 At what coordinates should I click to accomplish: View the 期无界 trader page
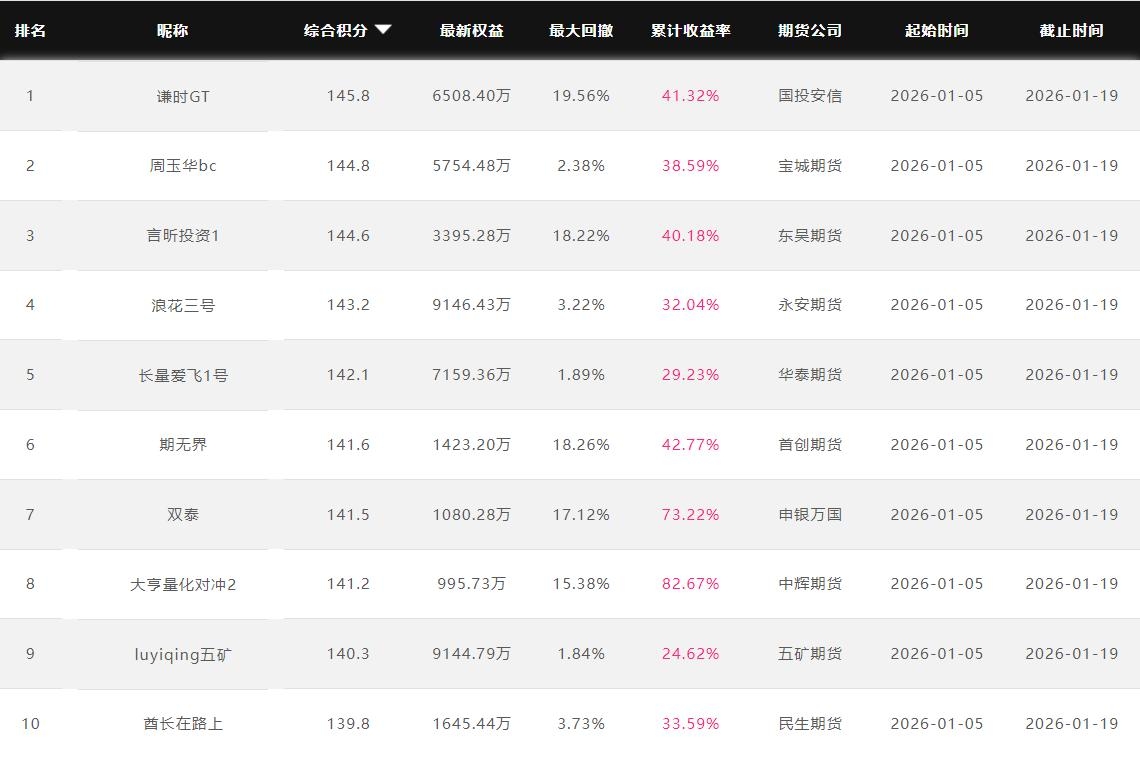click(x=183, y=445)
